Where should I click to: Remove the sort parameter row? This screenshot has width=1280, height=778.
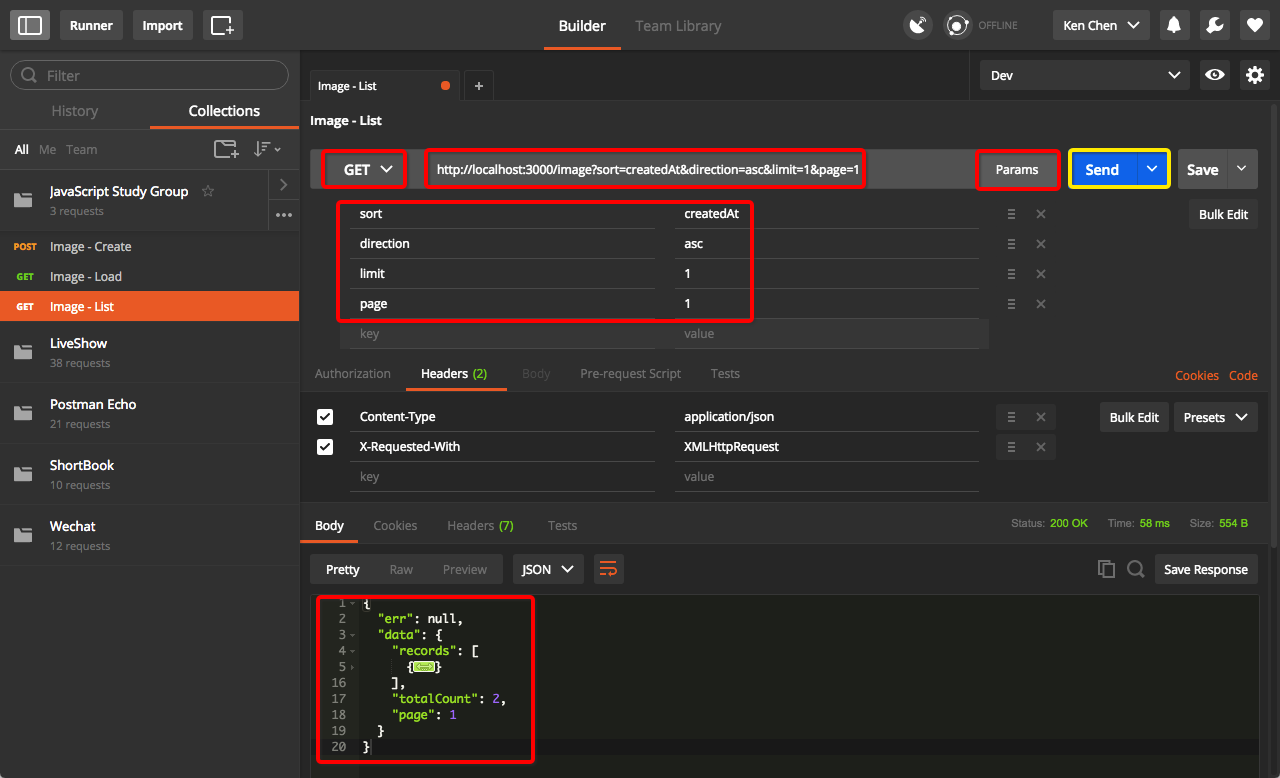[x=1041, y=214]
